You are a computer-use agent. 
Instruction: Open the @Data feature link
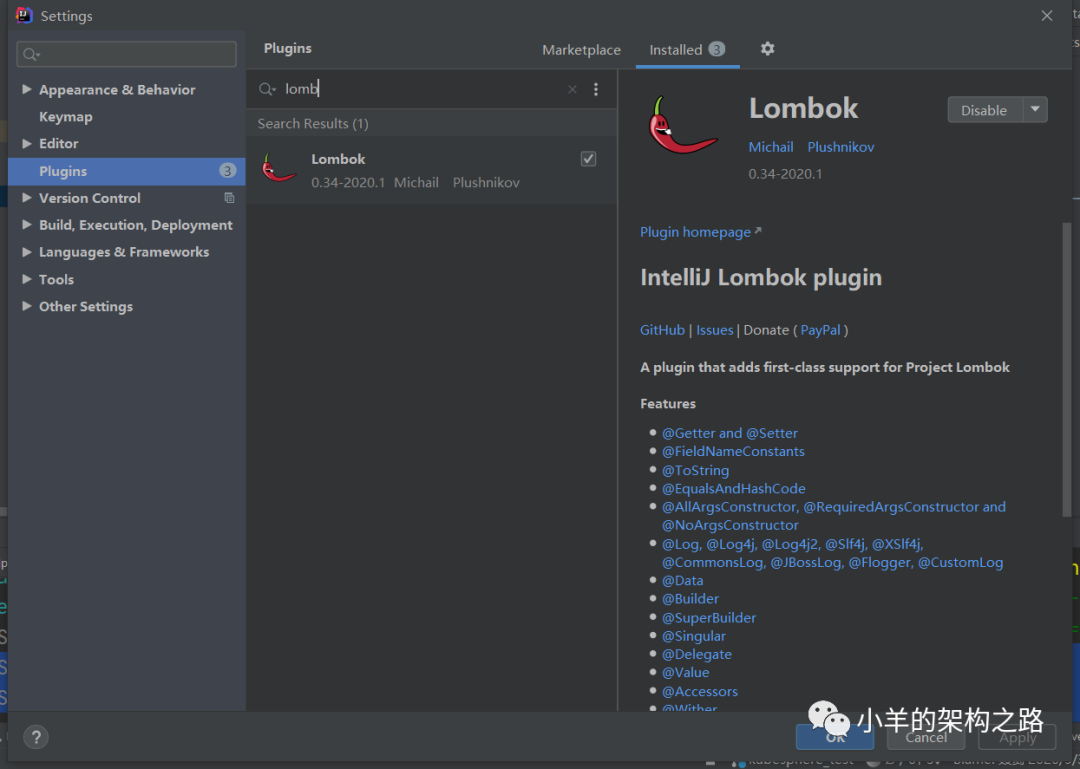pos(683,581)
